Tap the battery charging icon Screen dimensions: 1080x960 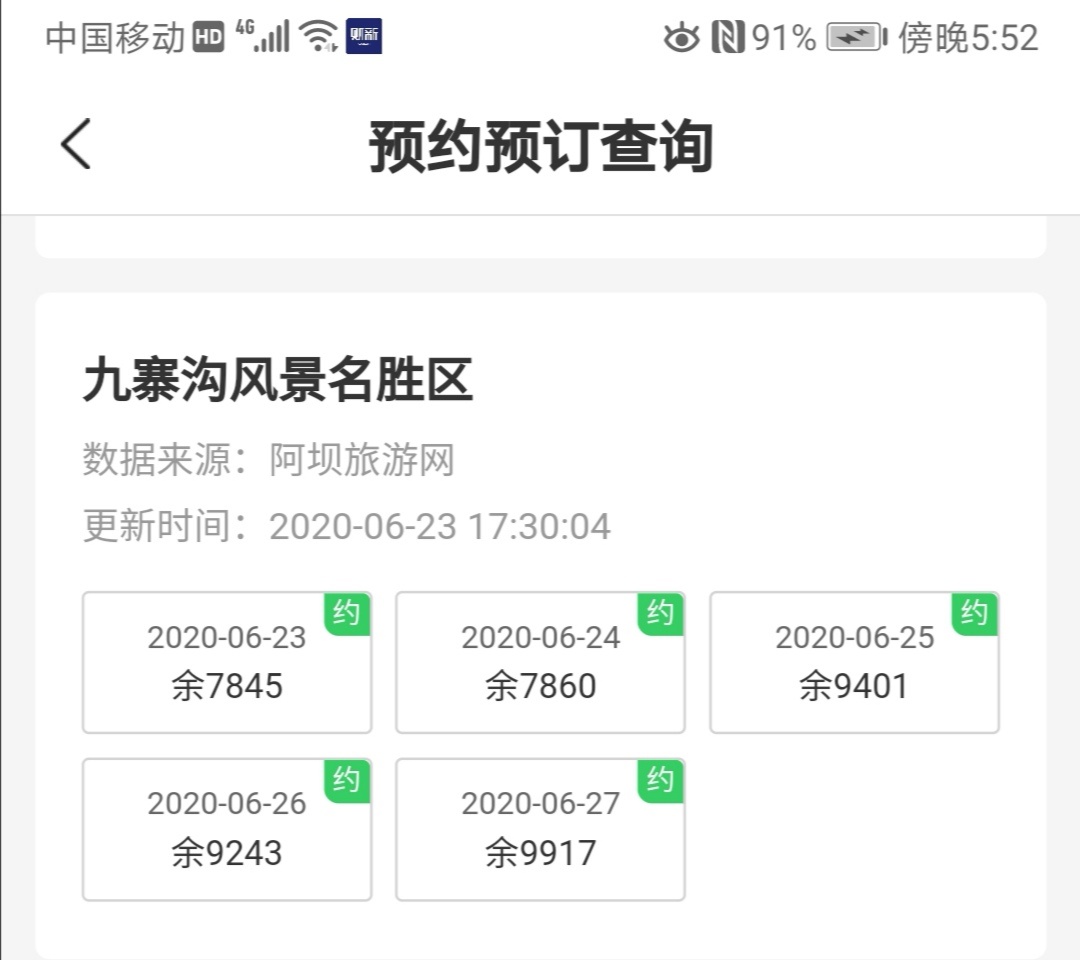click(855, 38)
